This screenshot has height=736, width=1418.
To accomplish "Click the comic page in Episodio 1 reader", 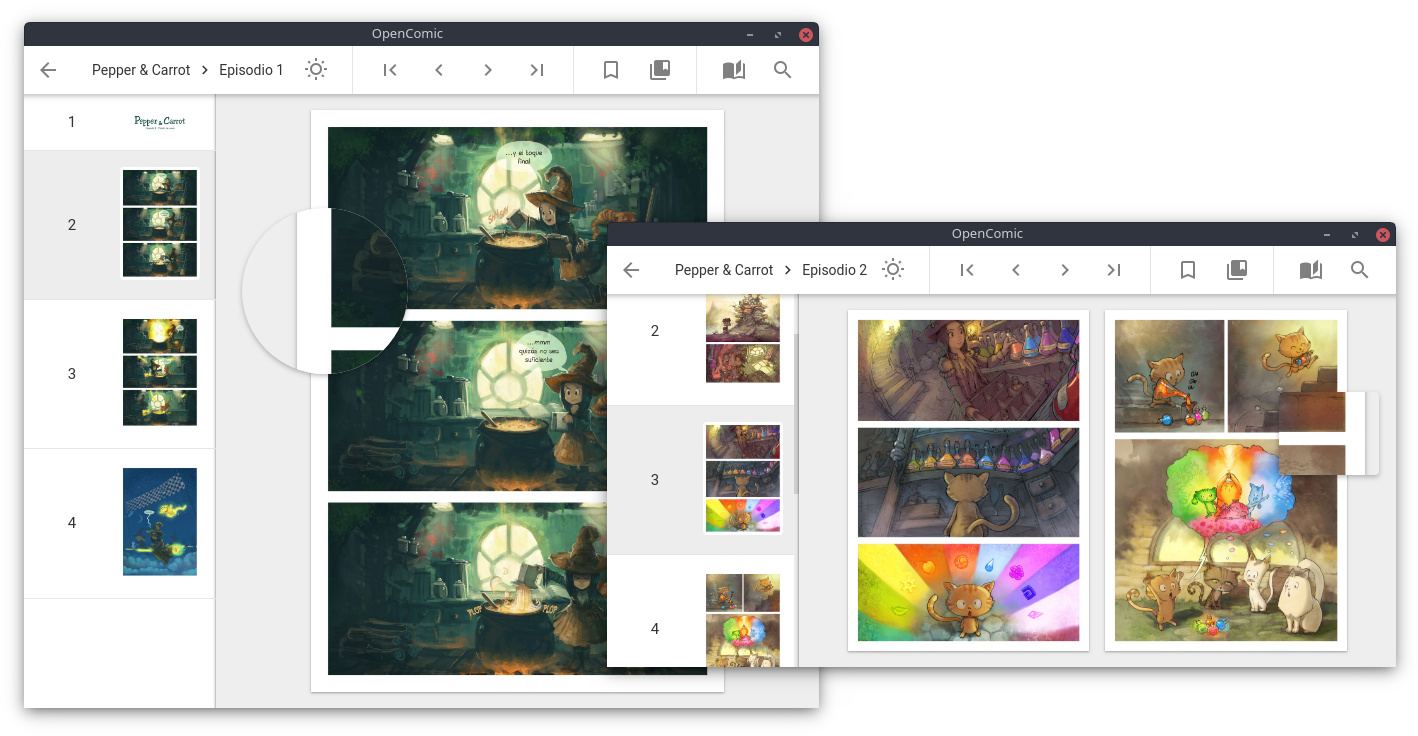I will coord(517,401).
